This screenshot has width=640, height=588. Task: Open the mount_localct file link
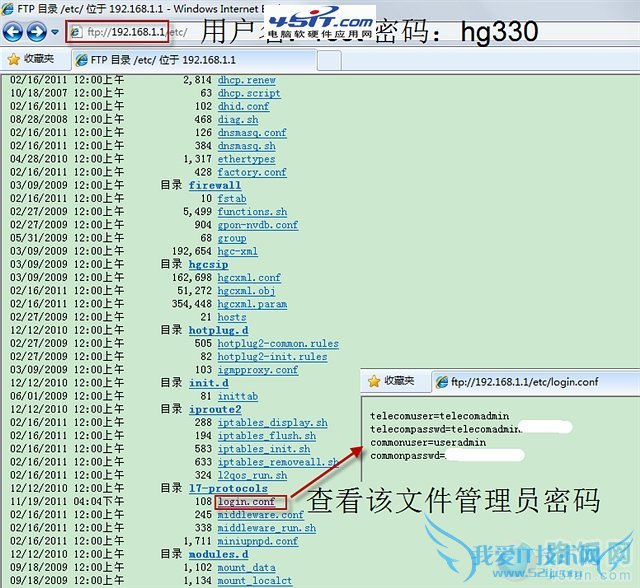[255, 581]
